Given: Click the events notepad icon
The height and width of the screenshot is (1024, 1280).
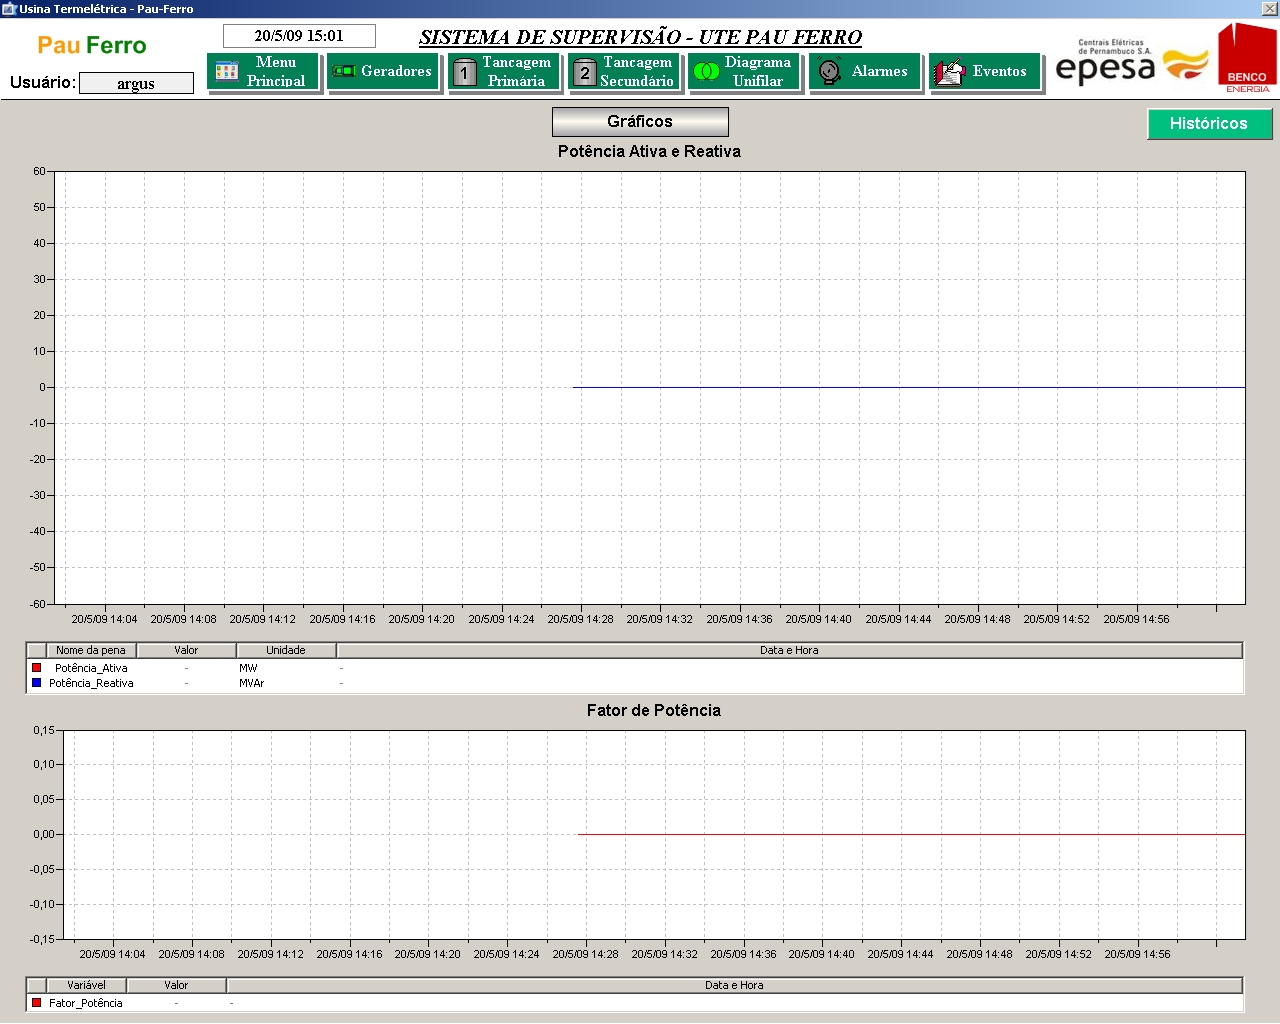Looking at the screenshot, I should [949, 72].
